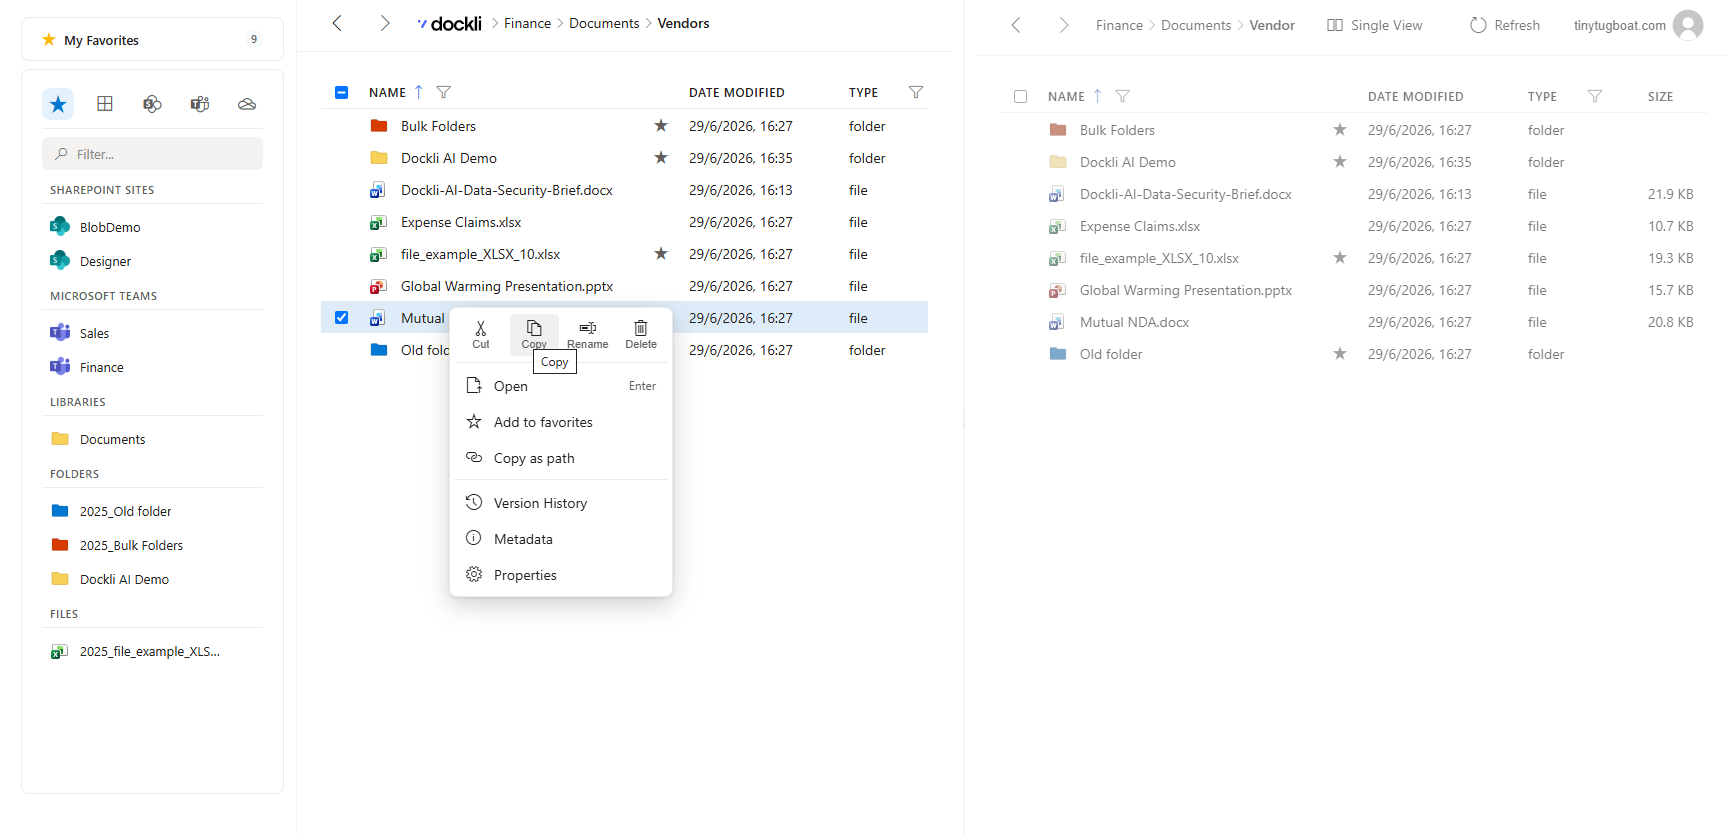This screenshot has height=834, width=1727.
Task: Go forward with left pane forward arrow
Action: [x=385, y=23]
